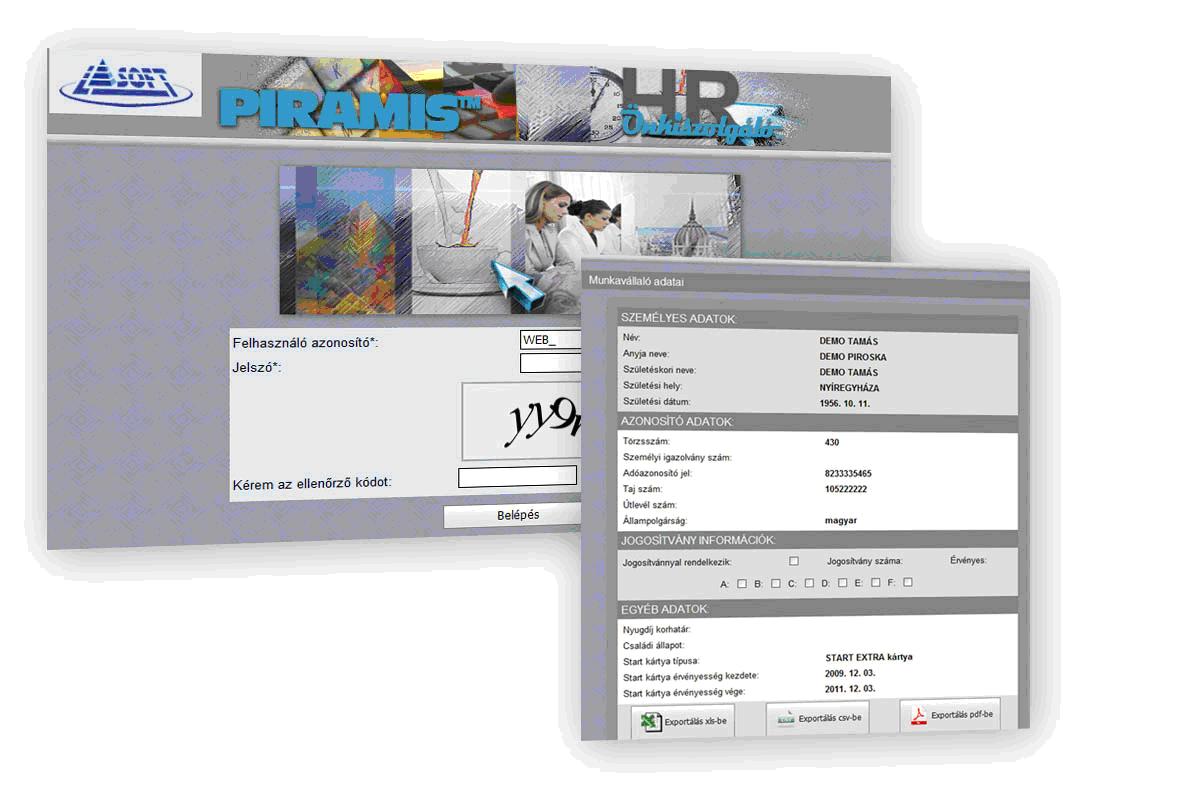The width and height of the screenshot is (1190, 805).
Task: Click Törzsszám value 430
Action: 832,442
